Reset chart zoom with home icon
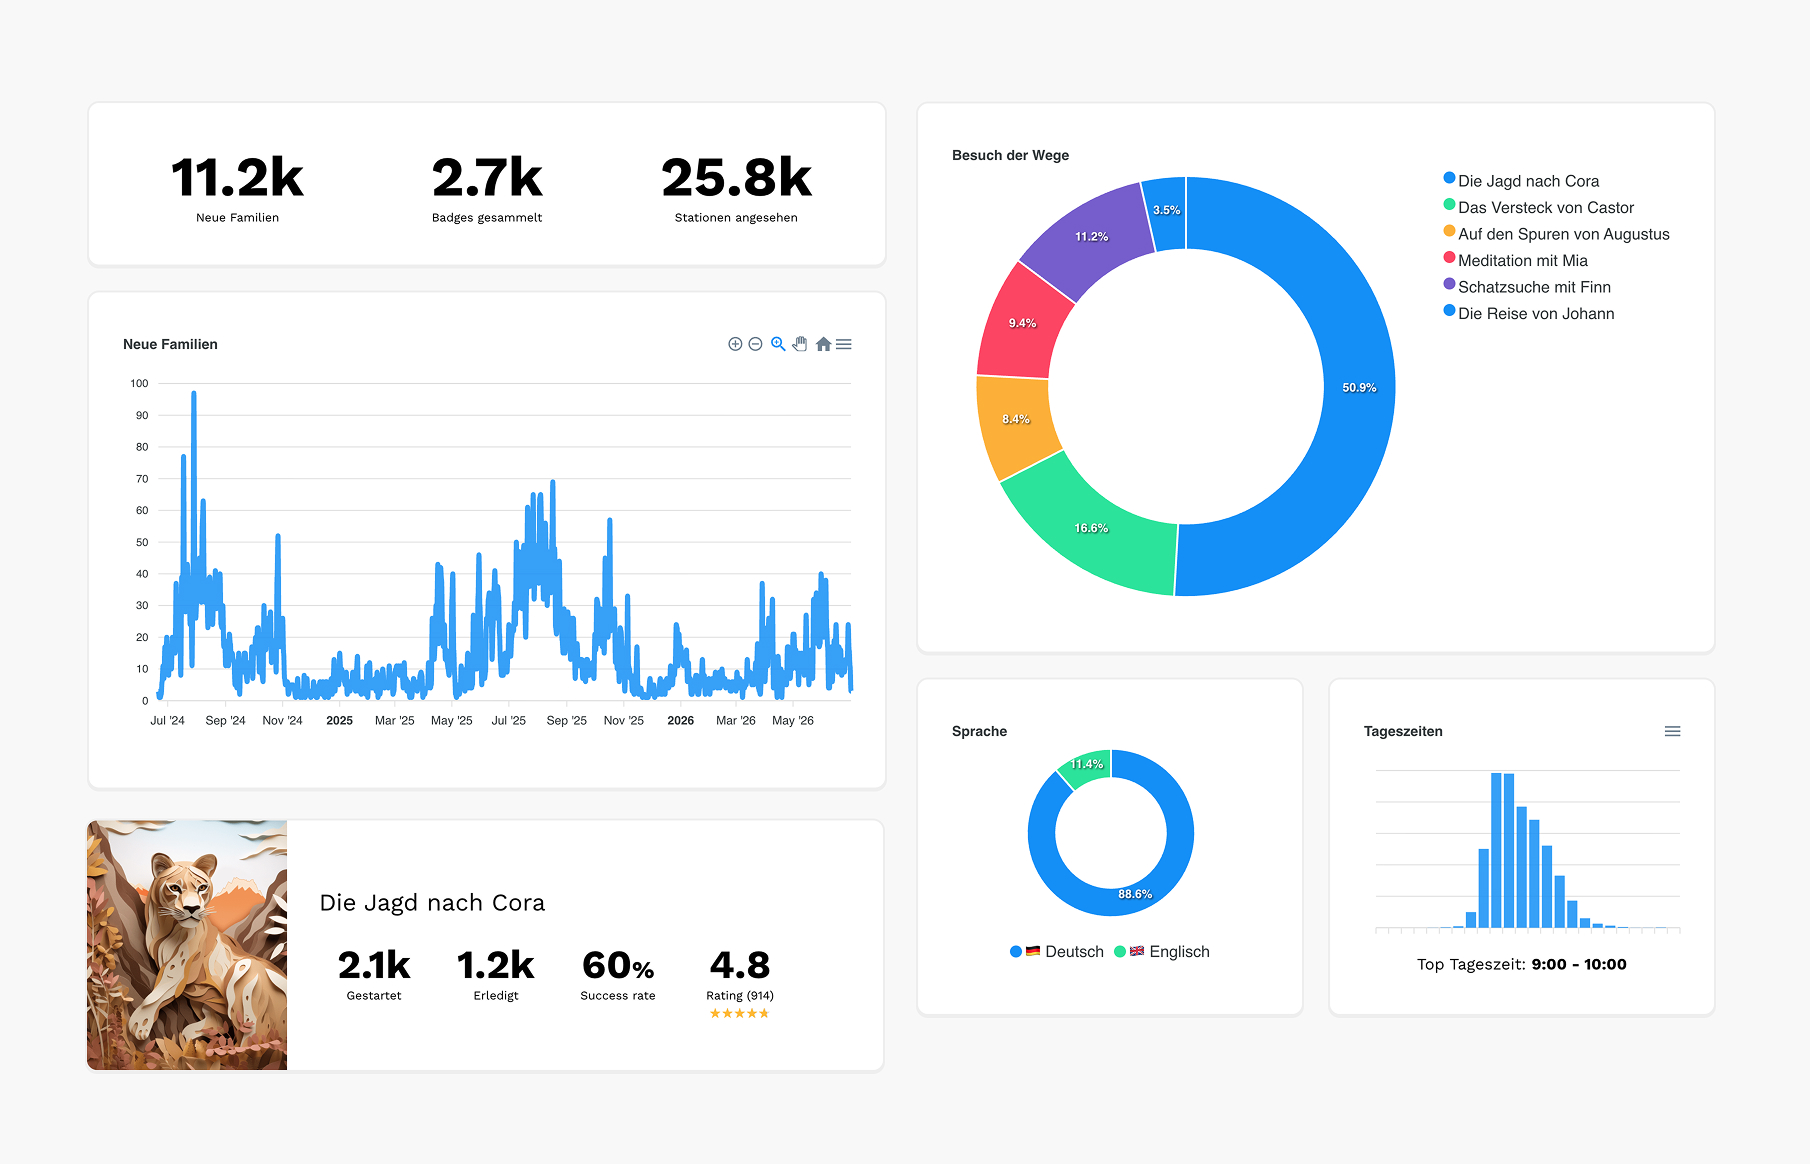Viewport: 1810px width, 1164px height. pos(823,344)
